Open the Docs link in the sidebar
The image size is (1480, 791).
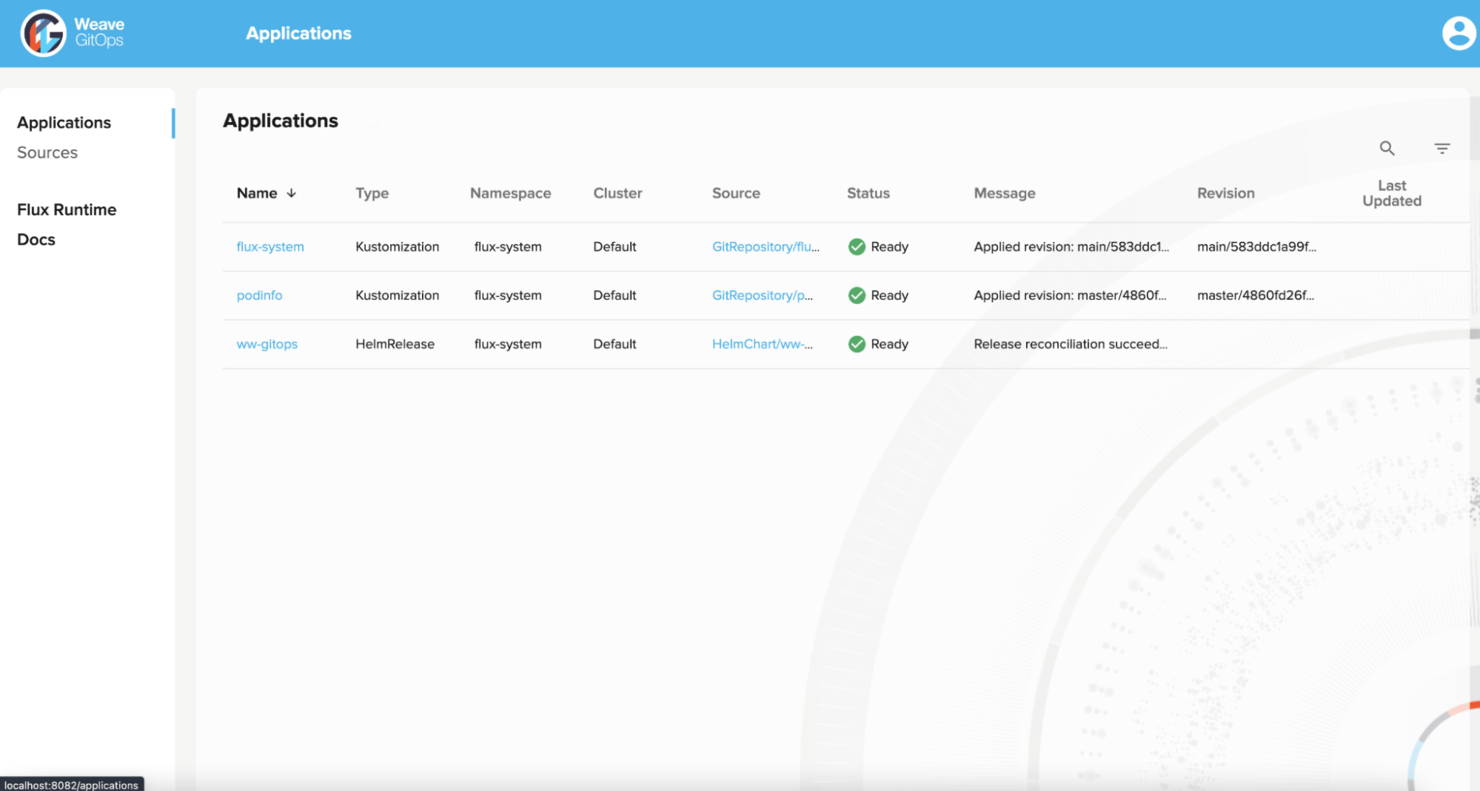(x=35, y=239)
